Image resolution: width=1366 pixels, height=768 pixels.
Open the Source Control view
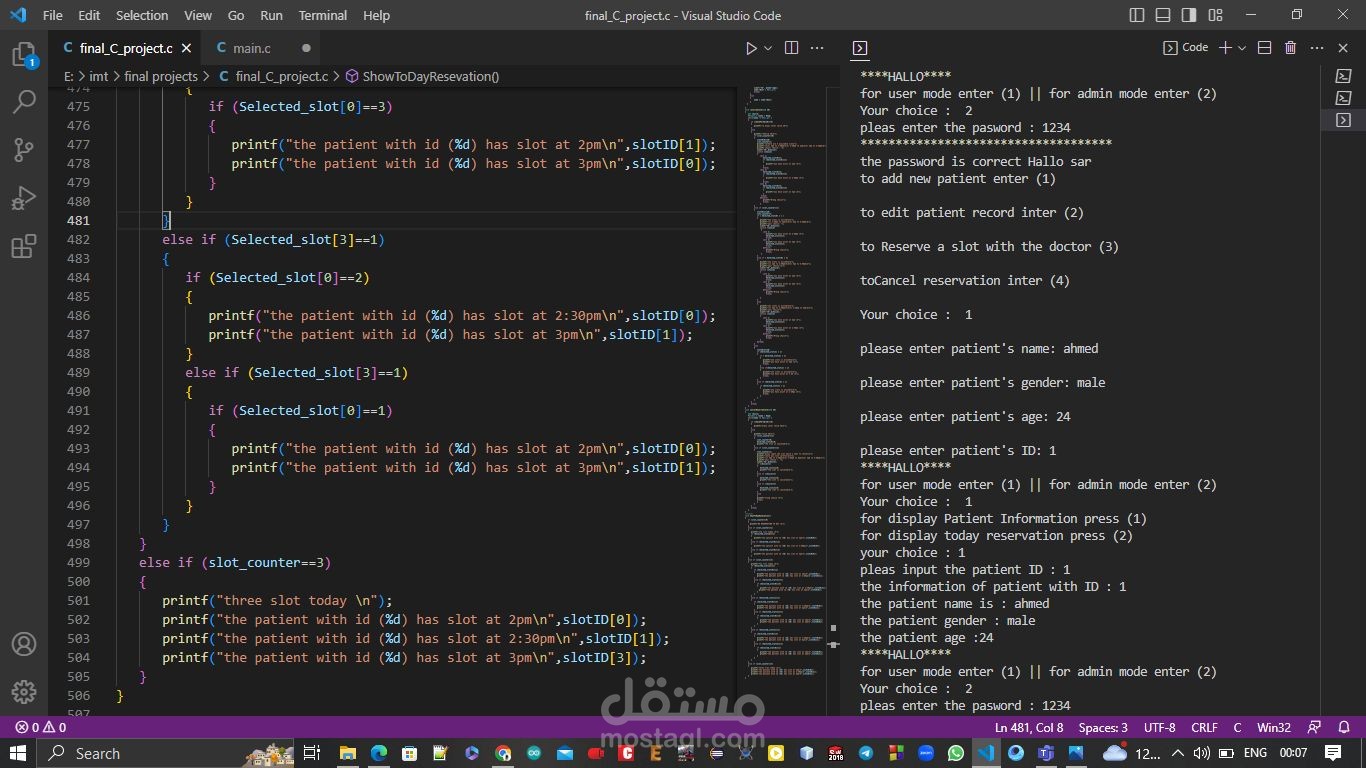[x=23, y=150]
